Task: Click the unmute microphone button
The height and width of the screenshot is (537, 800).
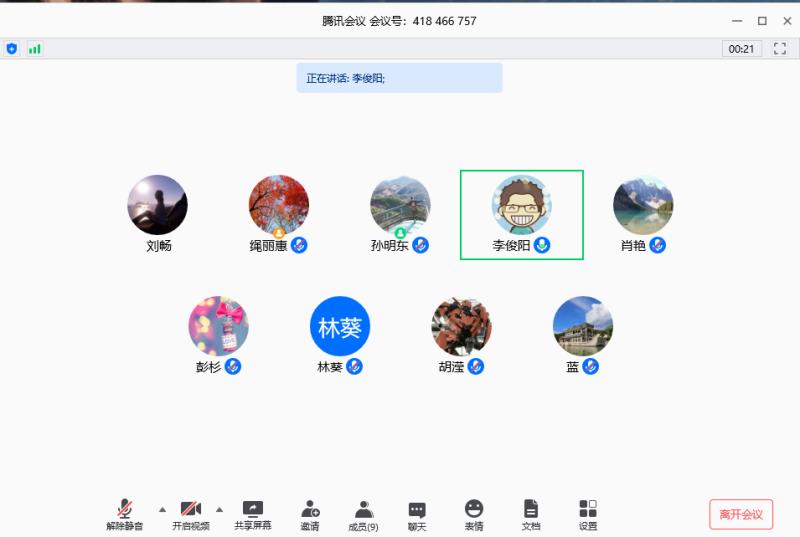Action: (124, 514)
